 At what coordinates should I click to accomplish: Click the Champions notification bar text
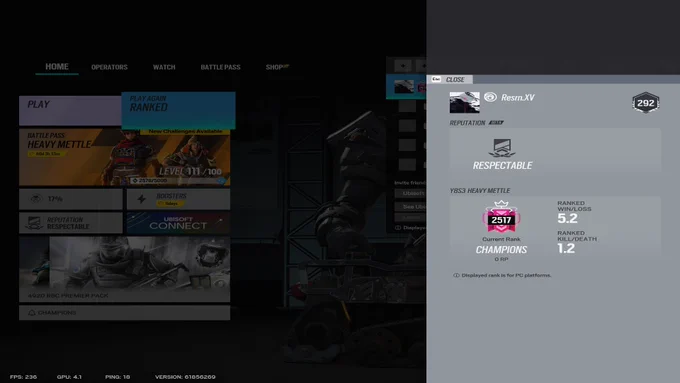(x=57, y=313)
